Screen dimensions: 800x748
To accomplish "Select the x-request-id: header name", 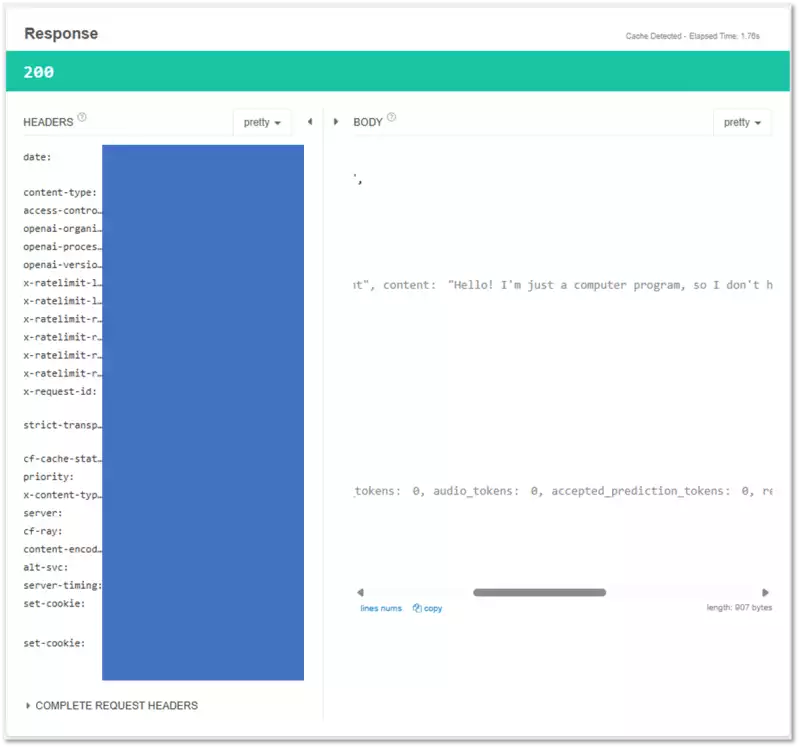I will pos(60,391).
